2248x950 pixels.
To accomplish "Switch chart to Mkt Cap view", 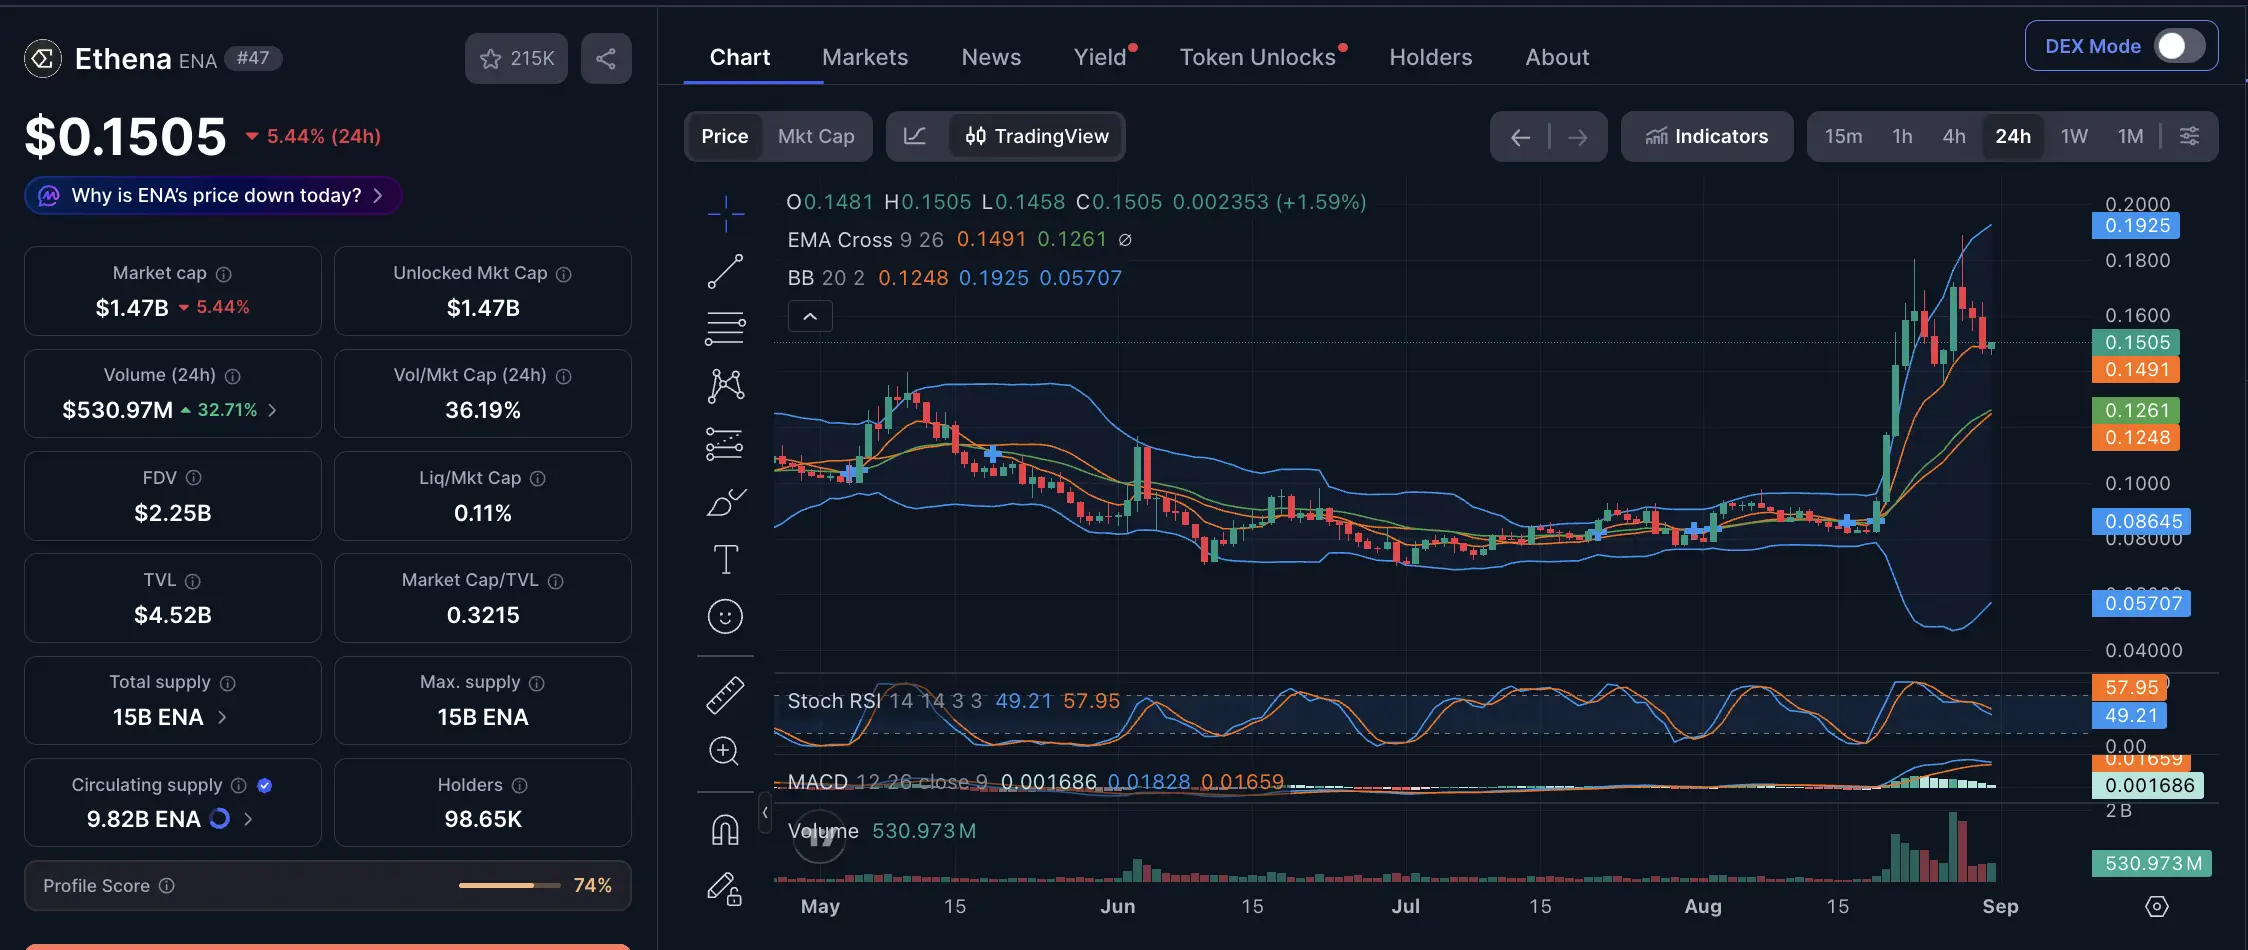I will (816, 136).
